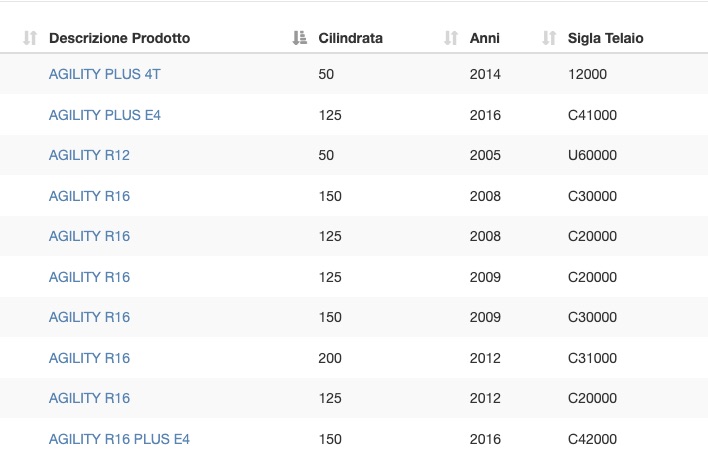Open AGILITY R16 125cc 2012 link

89,398
